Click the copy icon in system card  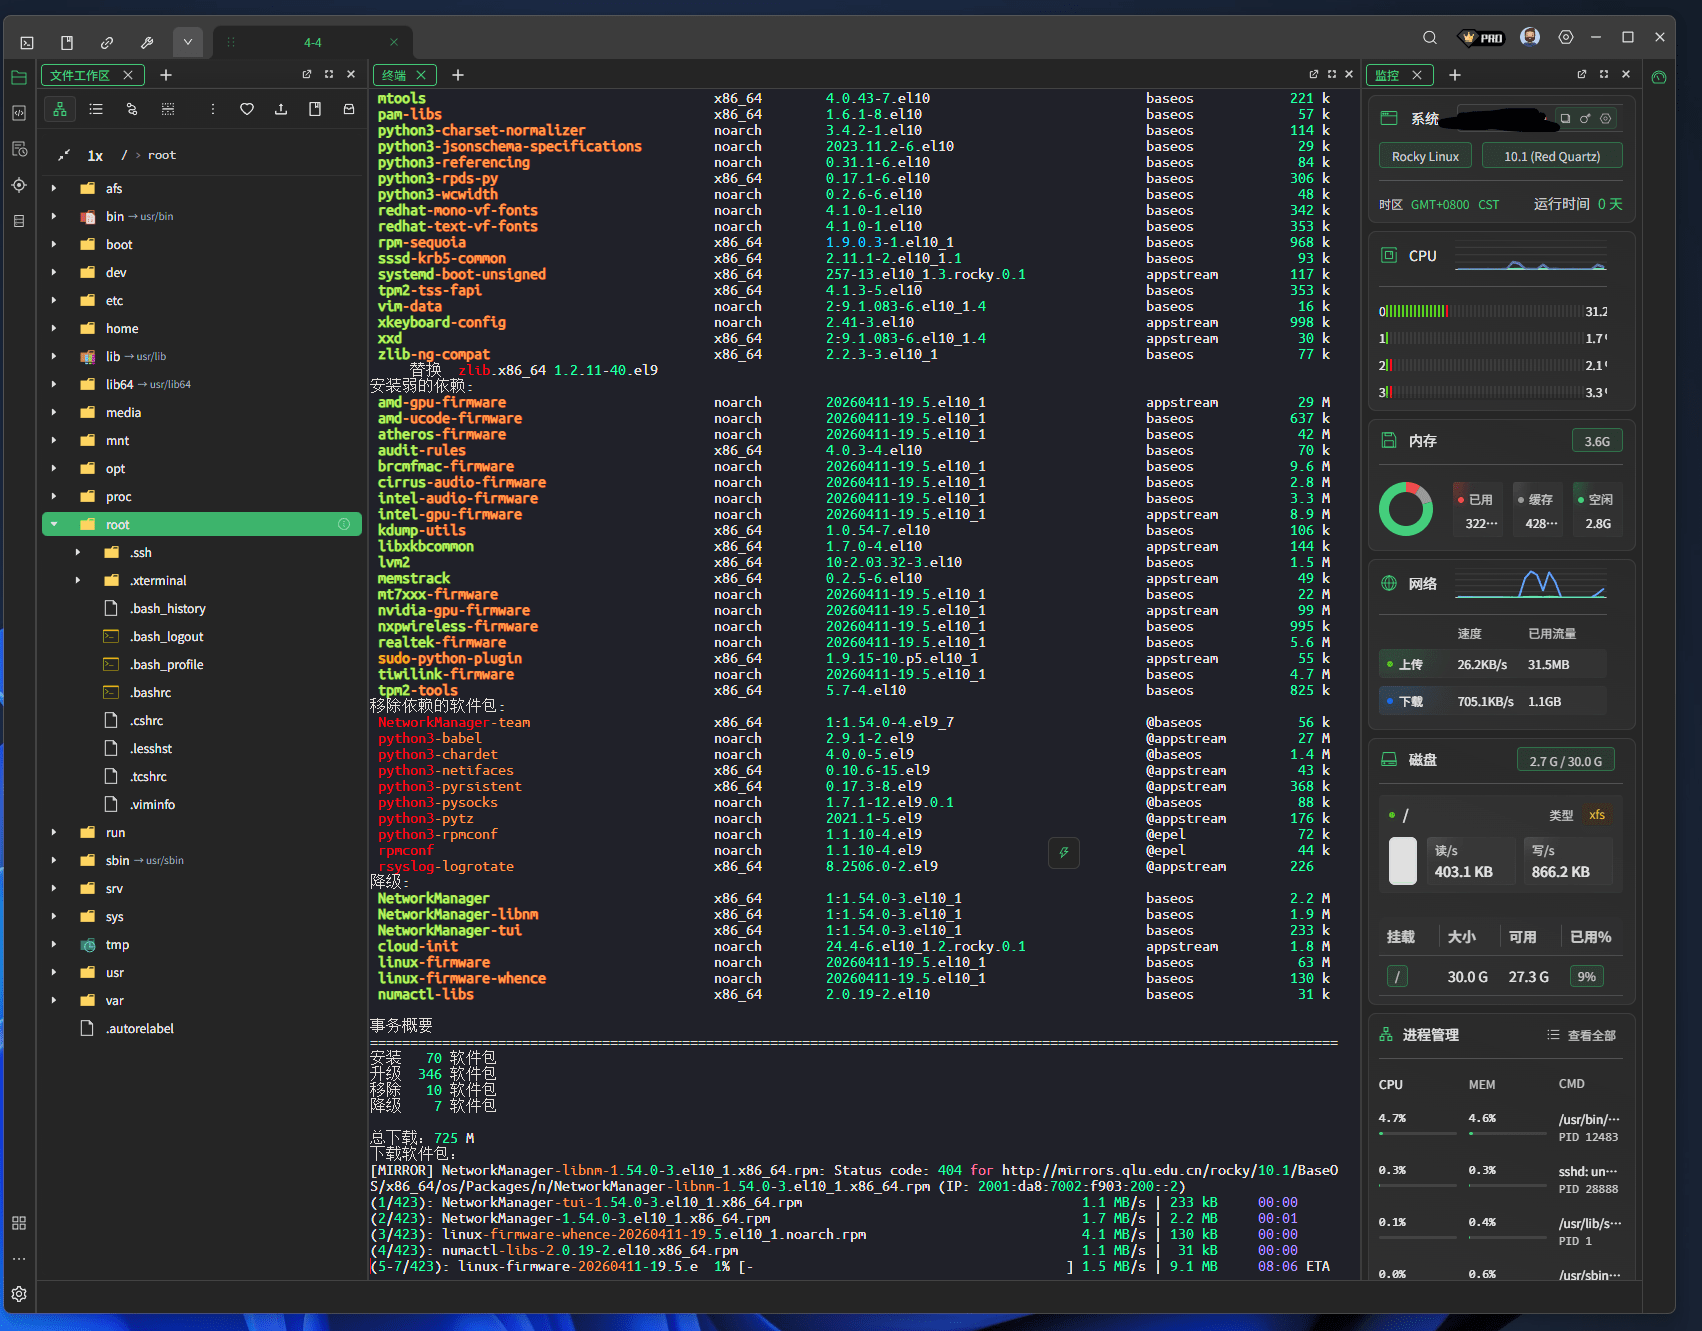pos(1565,118)
